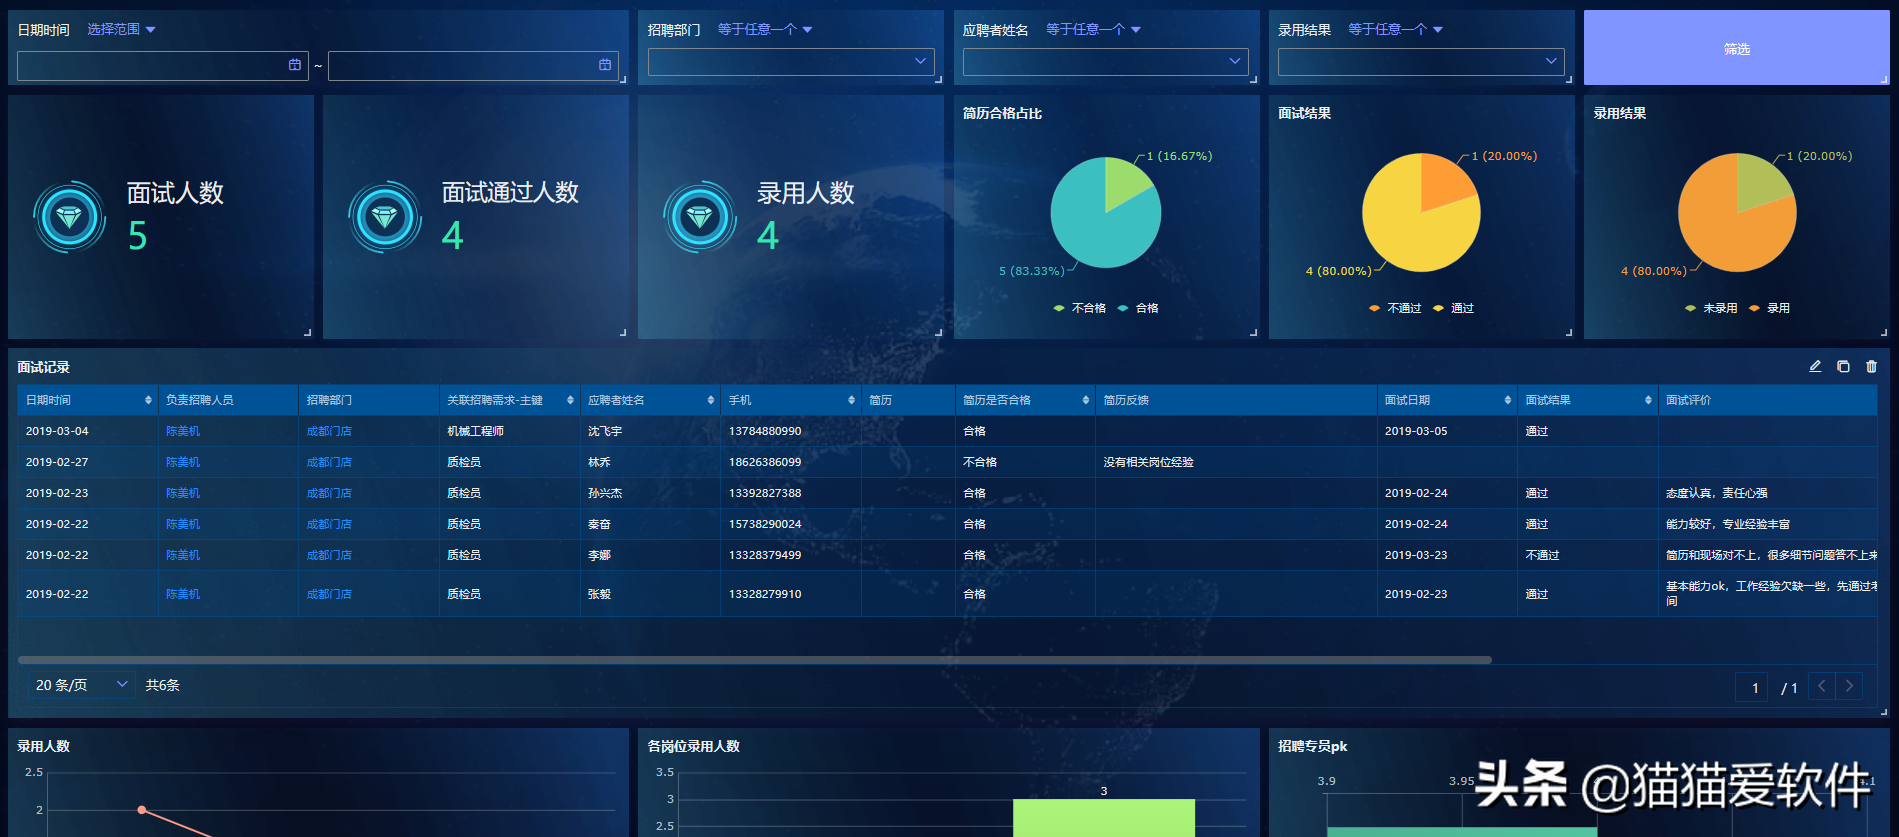Toggle 通过 legend in 面试结果 chart
This screenshot has height=837, width=1899.
(1454, 308)
